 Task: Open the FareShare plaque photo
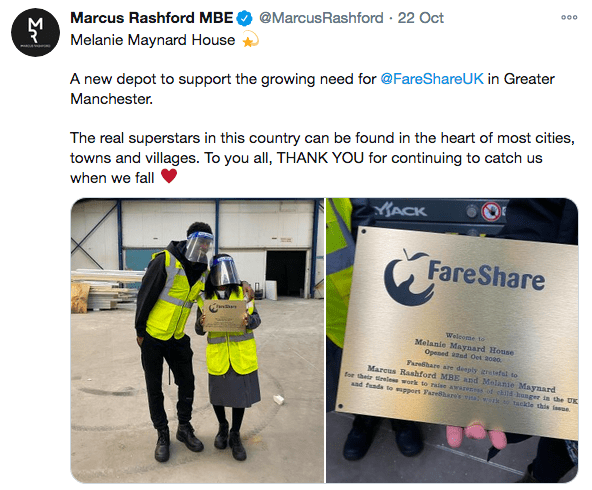pos(452,340)
